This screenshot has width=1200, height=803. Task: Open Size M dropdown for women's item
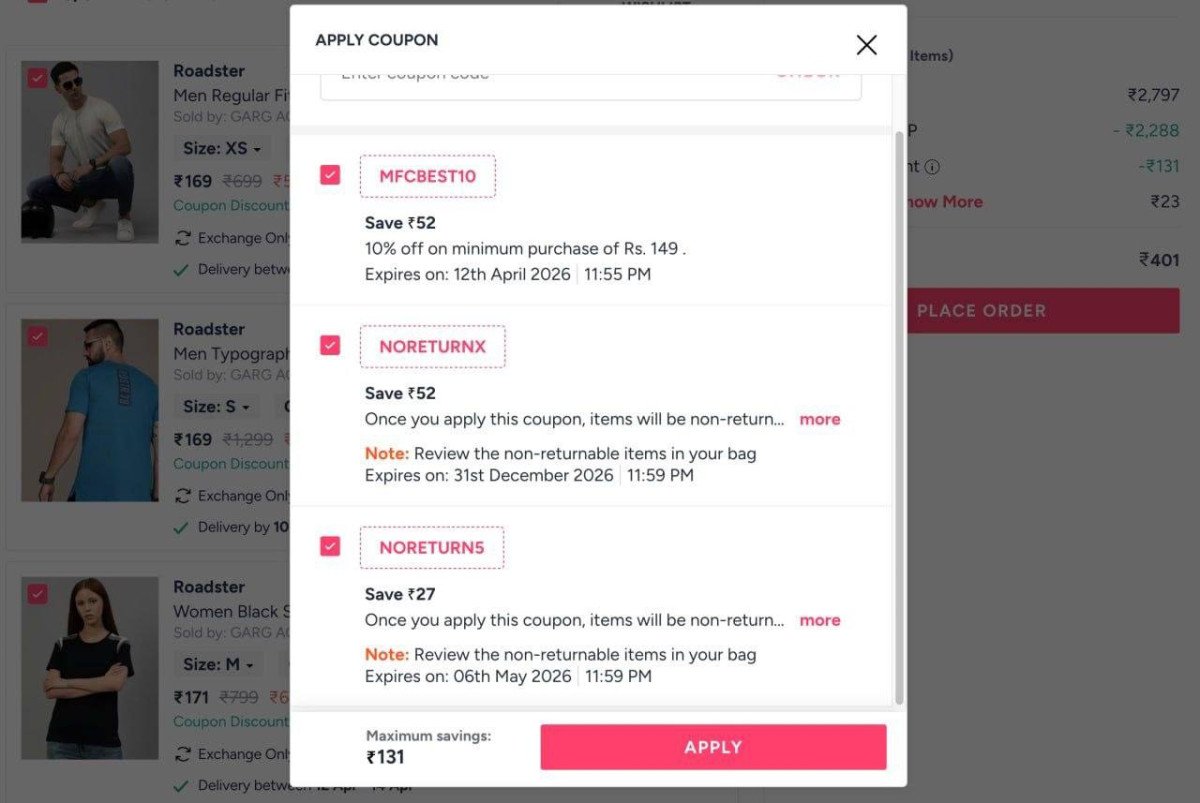point(219,664)
